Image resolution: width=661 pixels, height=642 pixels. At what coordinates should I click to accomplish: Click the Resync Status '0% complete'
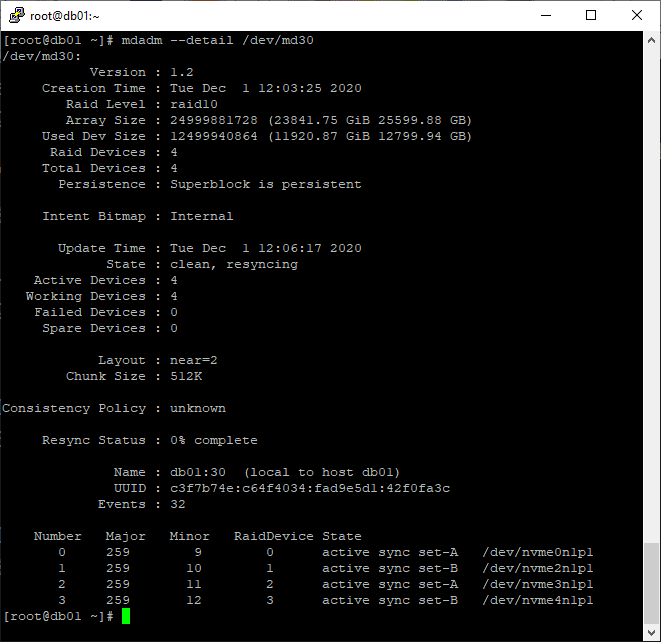coord(214,440)
